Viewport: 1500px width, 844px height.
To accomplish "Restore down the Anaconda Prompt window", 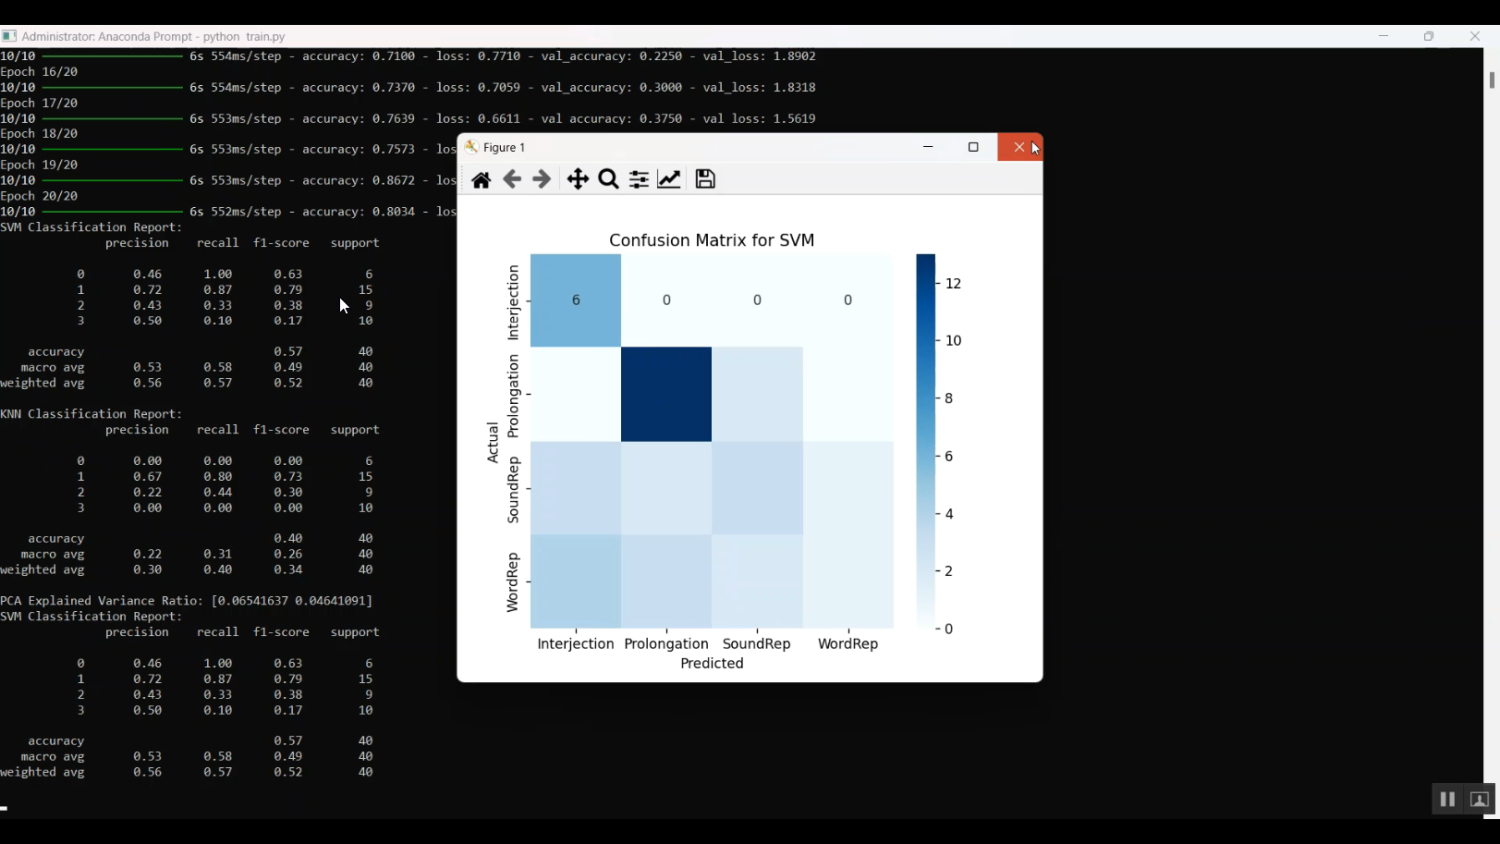I will pos(1428,36).
